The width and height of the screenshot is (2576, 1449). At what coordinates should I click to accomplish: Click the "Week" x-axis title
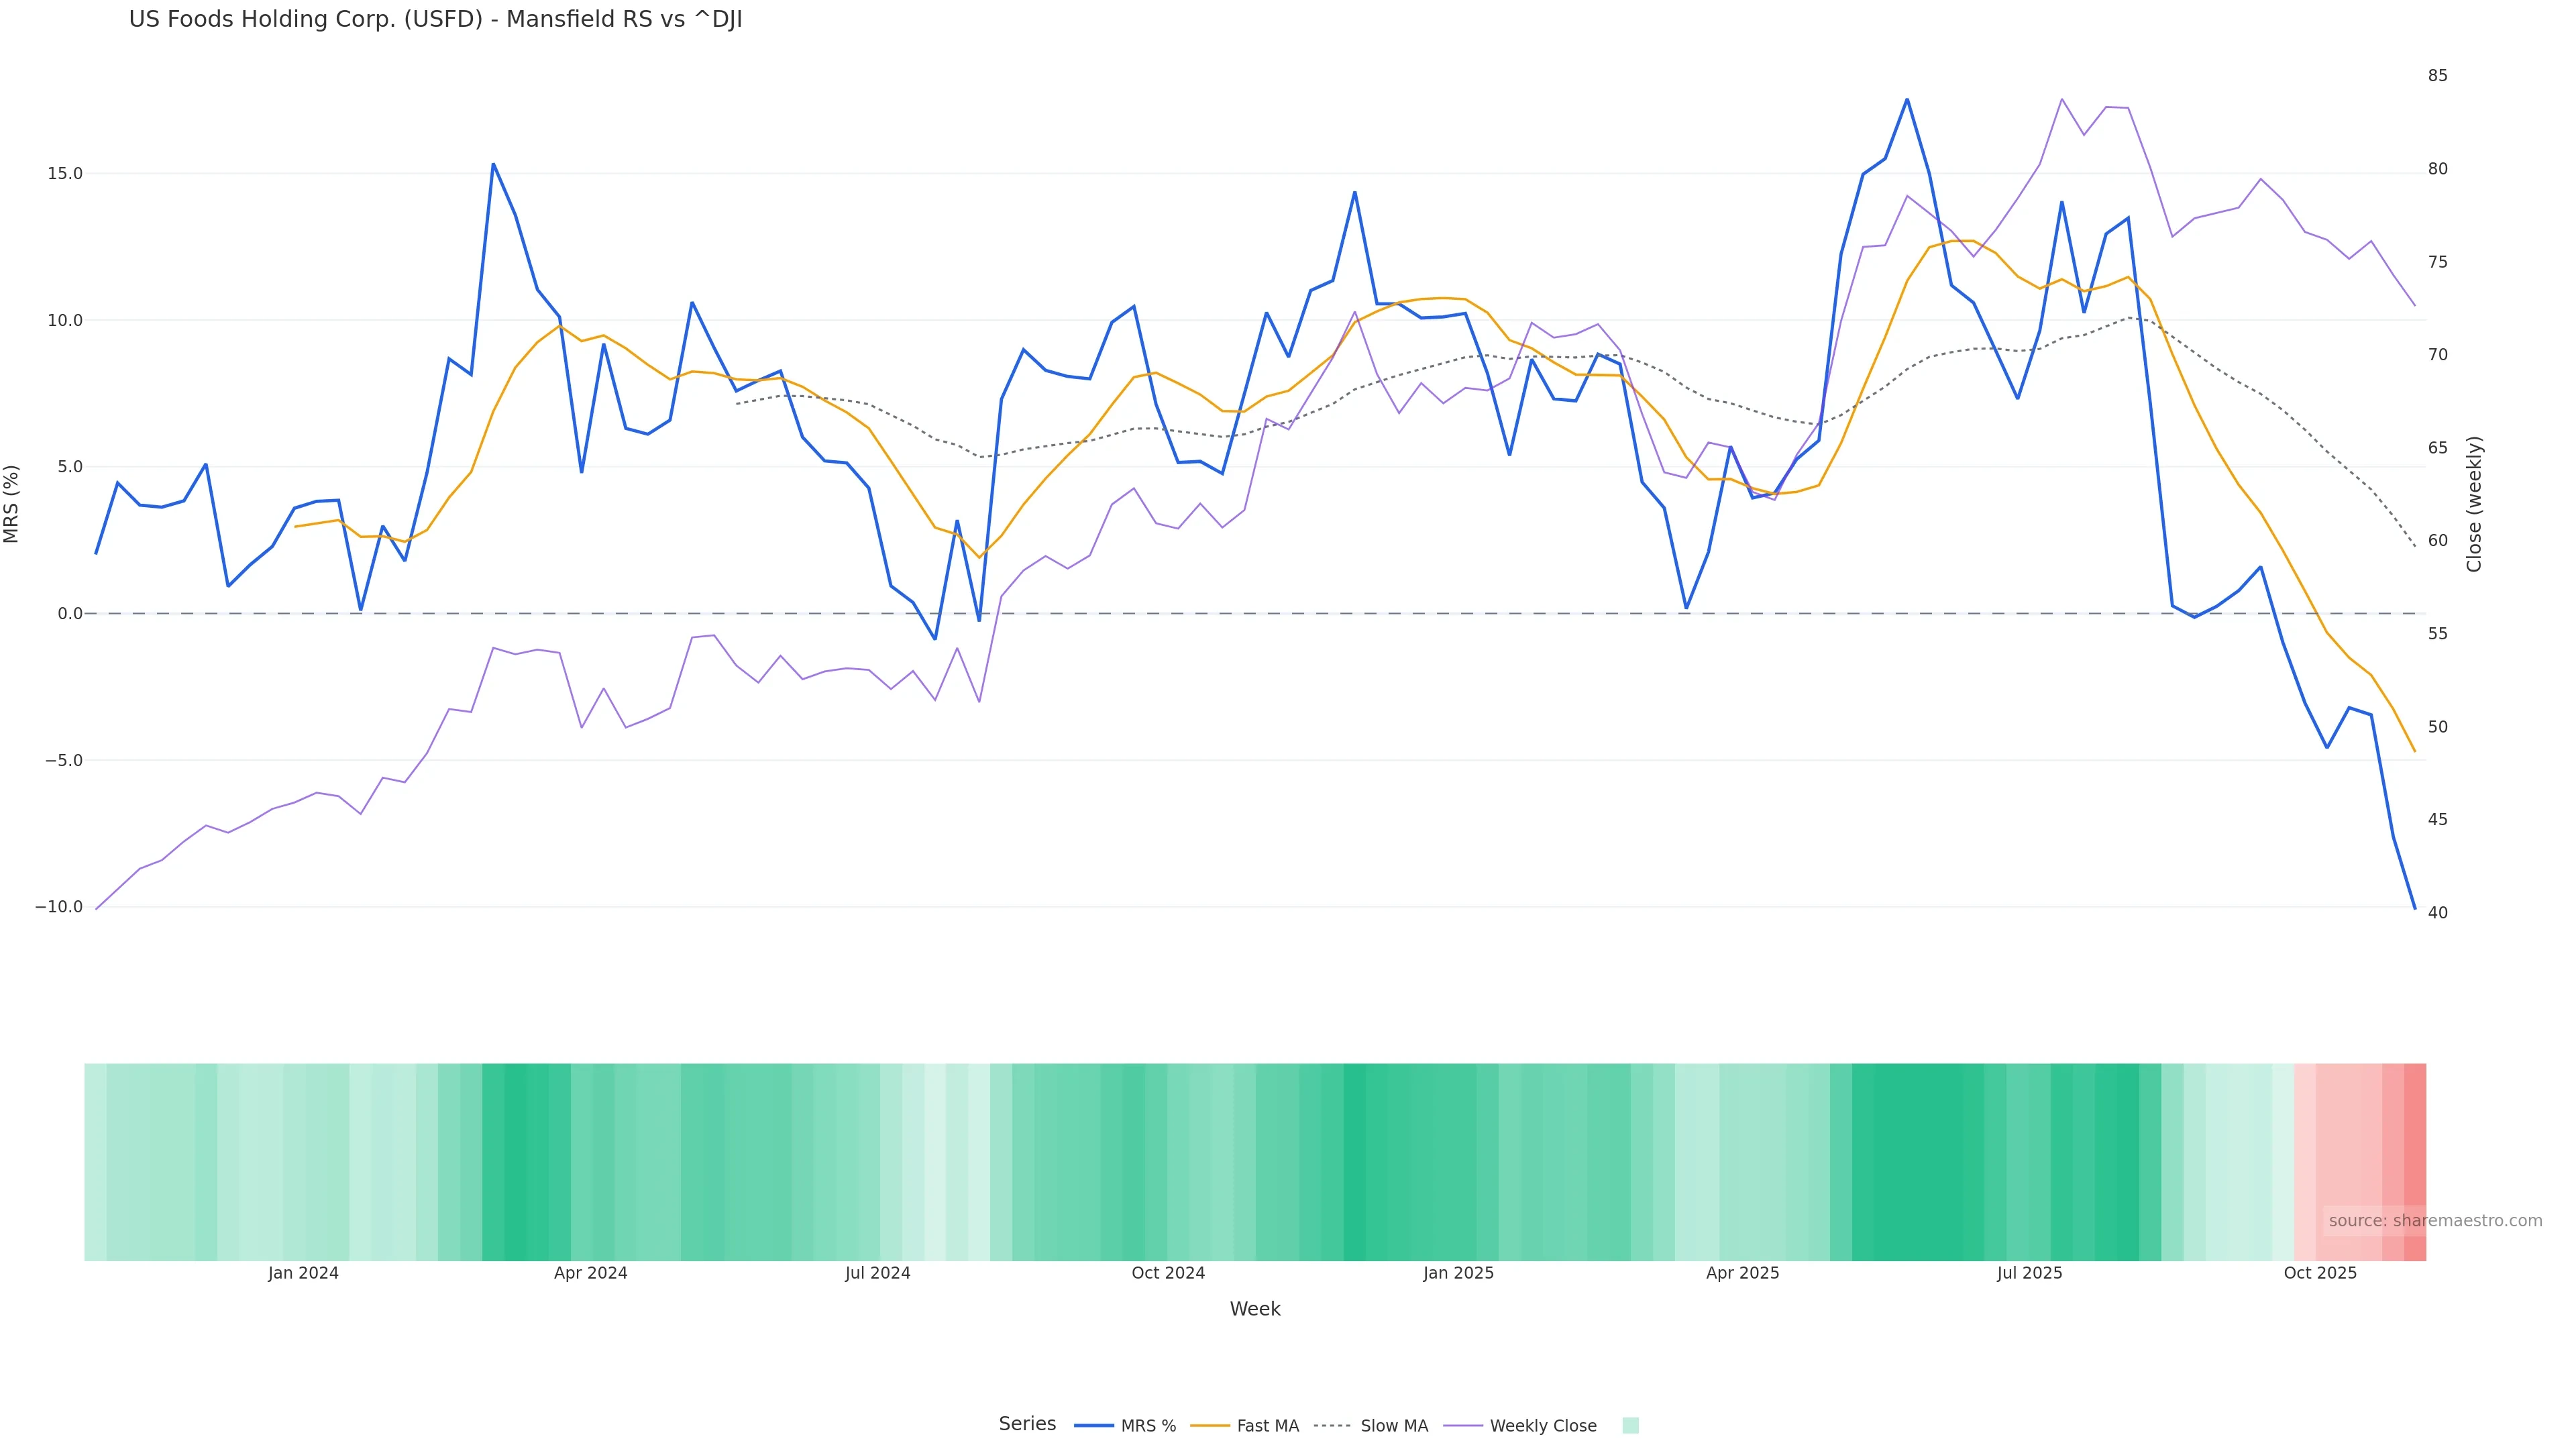pos(1255,1309)
